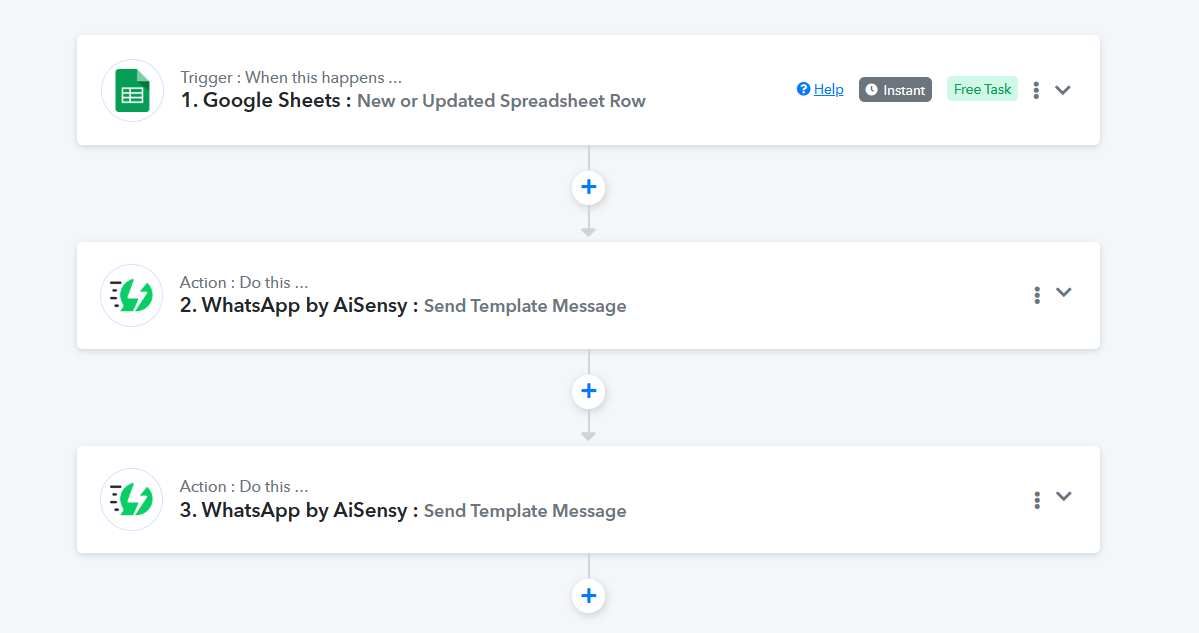Viewport: 1199px width, 633px height.
Task: Add a new step below step 3
Action: tap(588, 596)
